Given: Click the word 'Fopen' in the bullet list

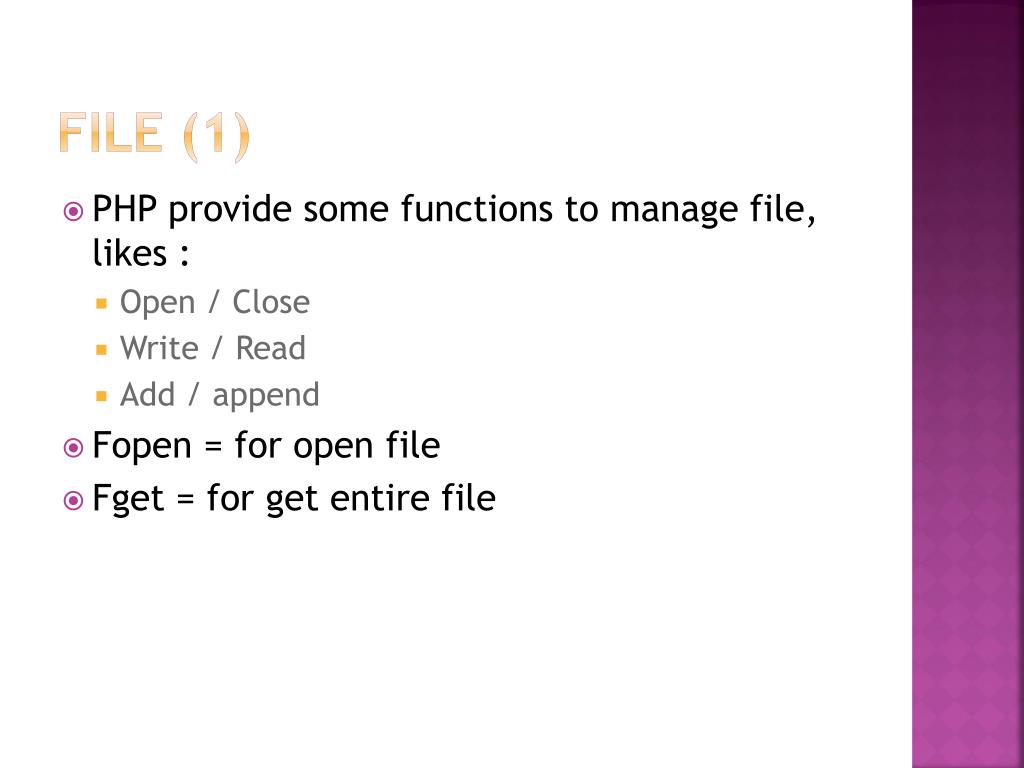Looking at the screenshot, I should [x=142, y=447].
